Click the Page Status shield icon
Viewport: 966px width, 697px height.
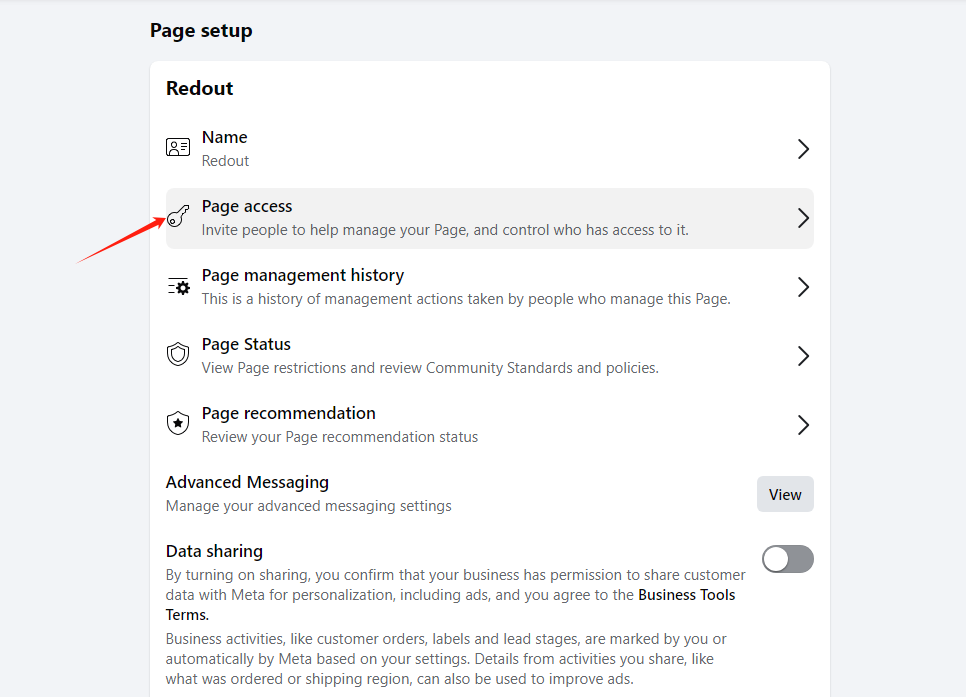(178, 355)
